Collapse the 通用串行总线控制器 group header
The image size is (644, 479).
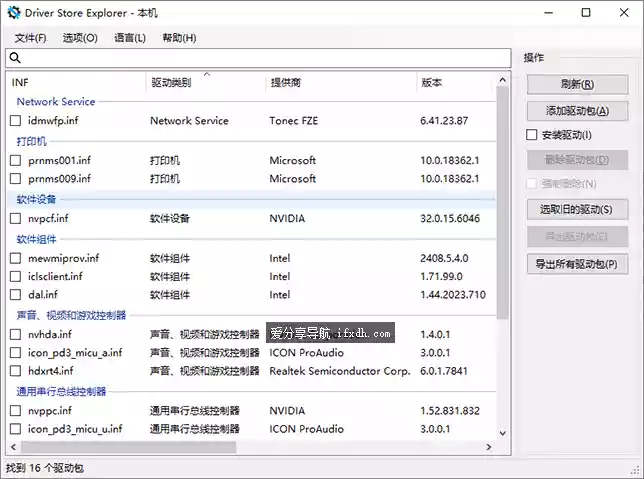coord(61,391)
